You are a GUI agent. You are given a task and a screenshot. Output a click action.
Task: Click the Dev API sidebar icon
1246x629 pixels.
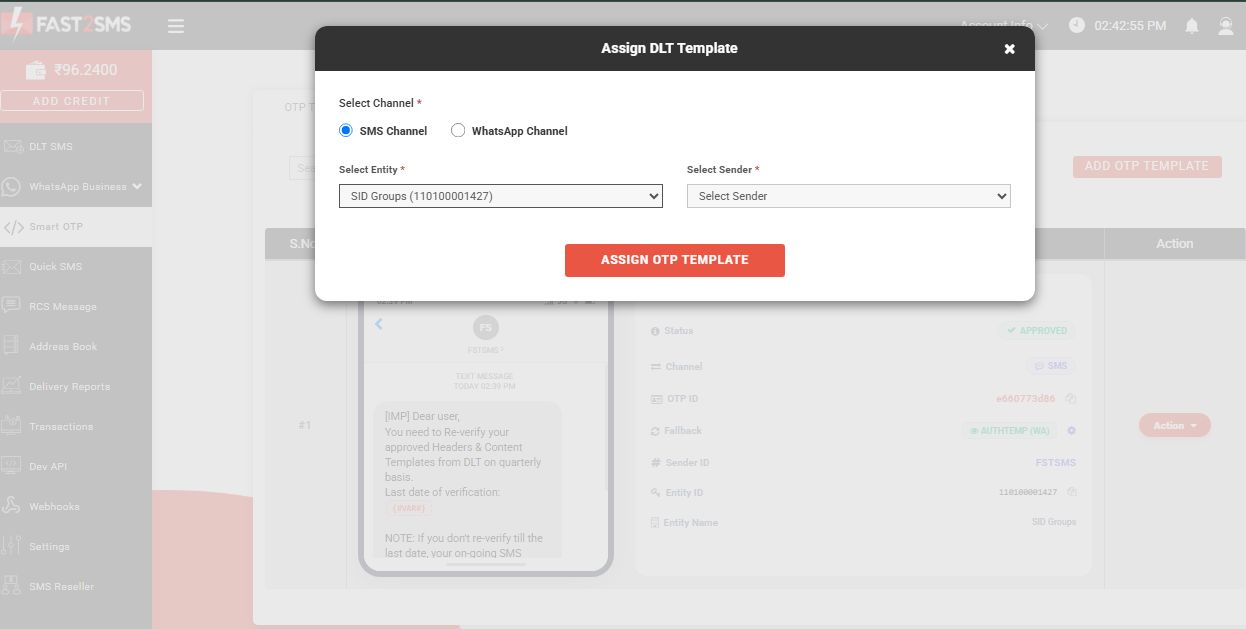(12, 466)
